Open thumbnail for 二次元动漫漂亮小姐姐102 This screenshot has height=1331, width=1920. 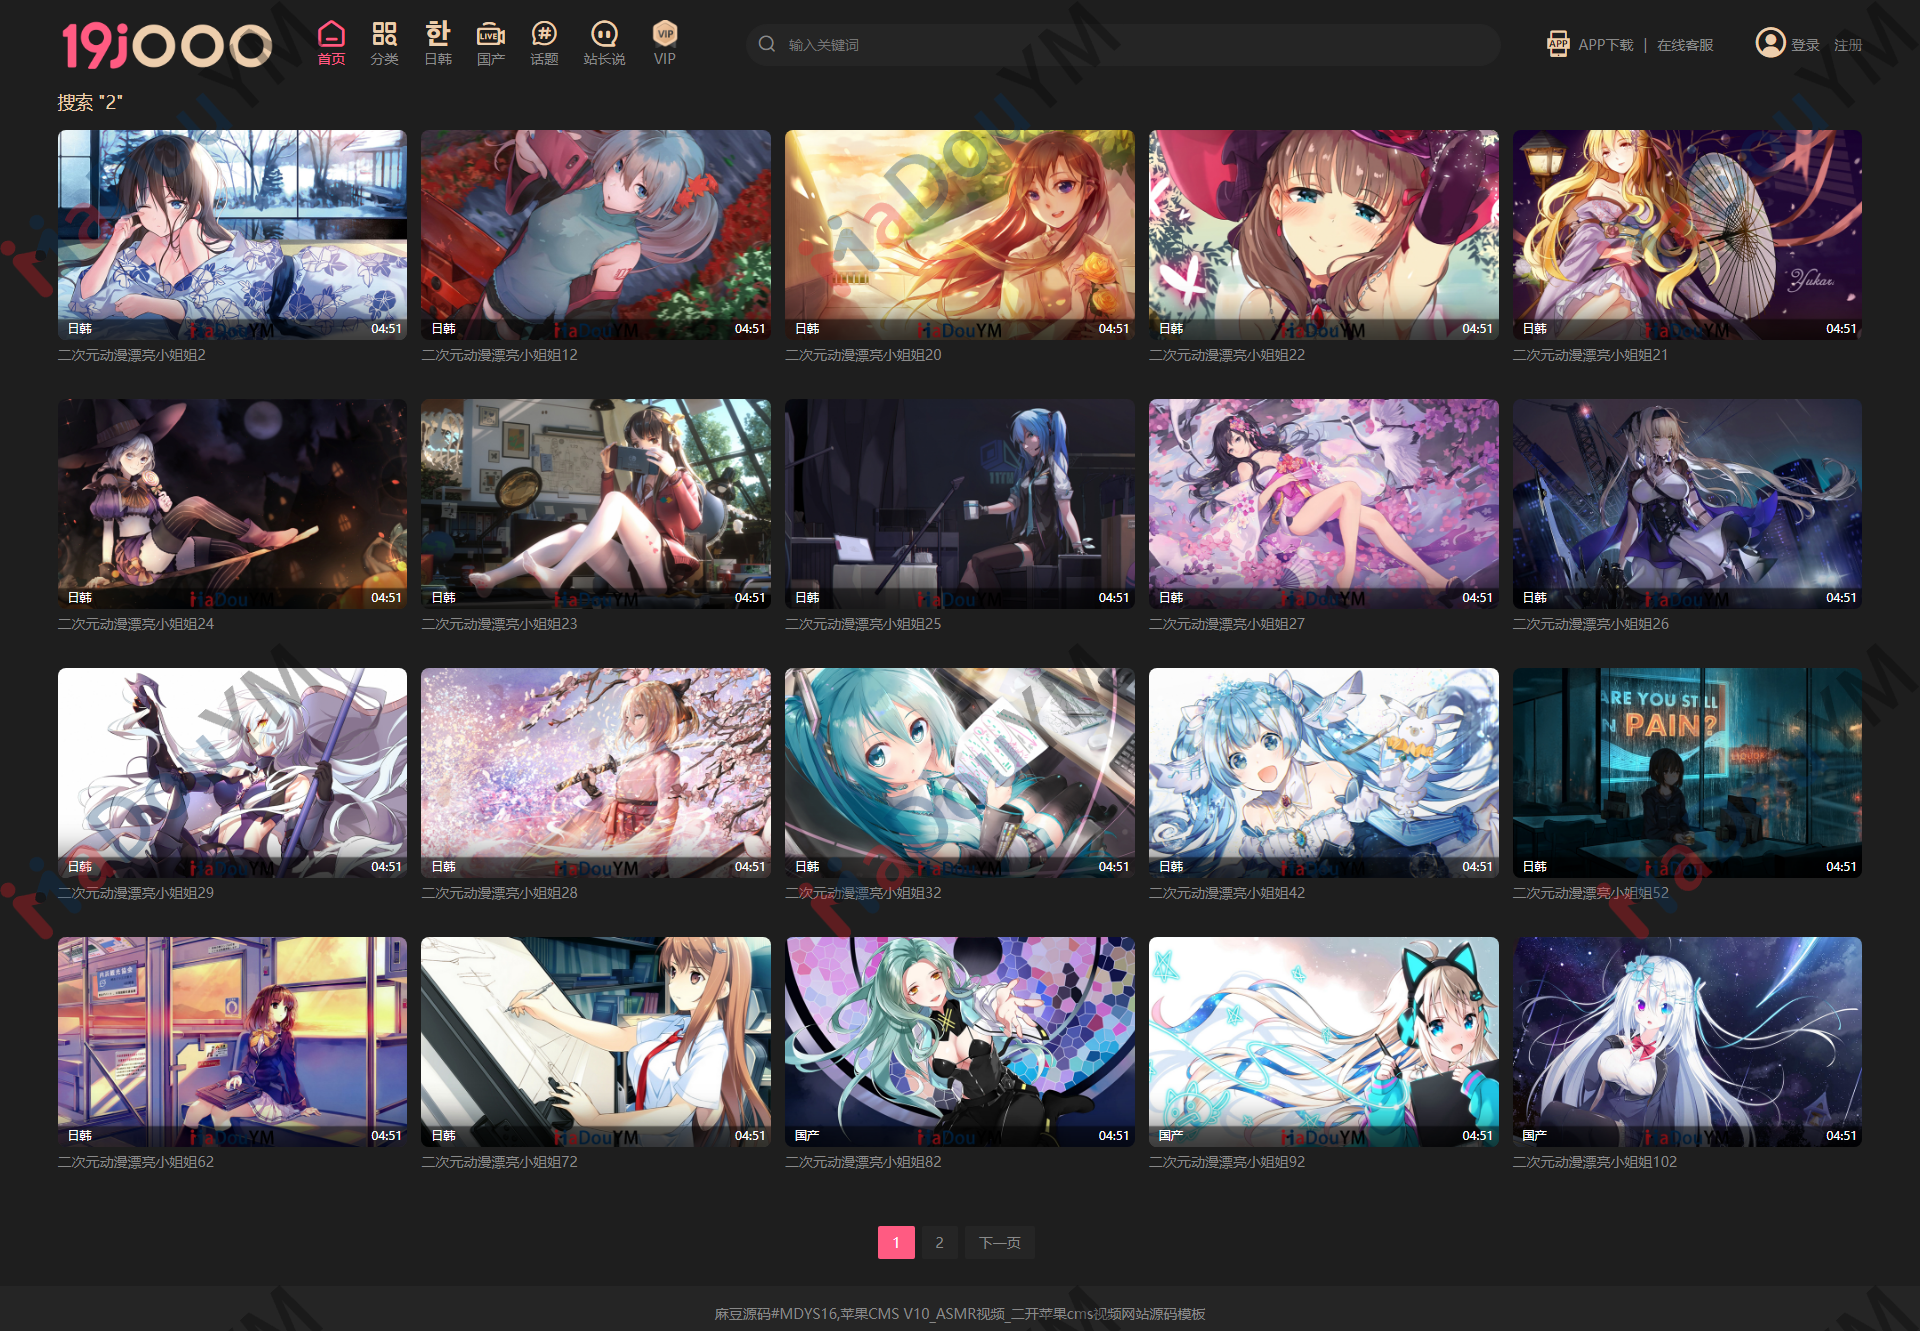pos(1687,1042)
